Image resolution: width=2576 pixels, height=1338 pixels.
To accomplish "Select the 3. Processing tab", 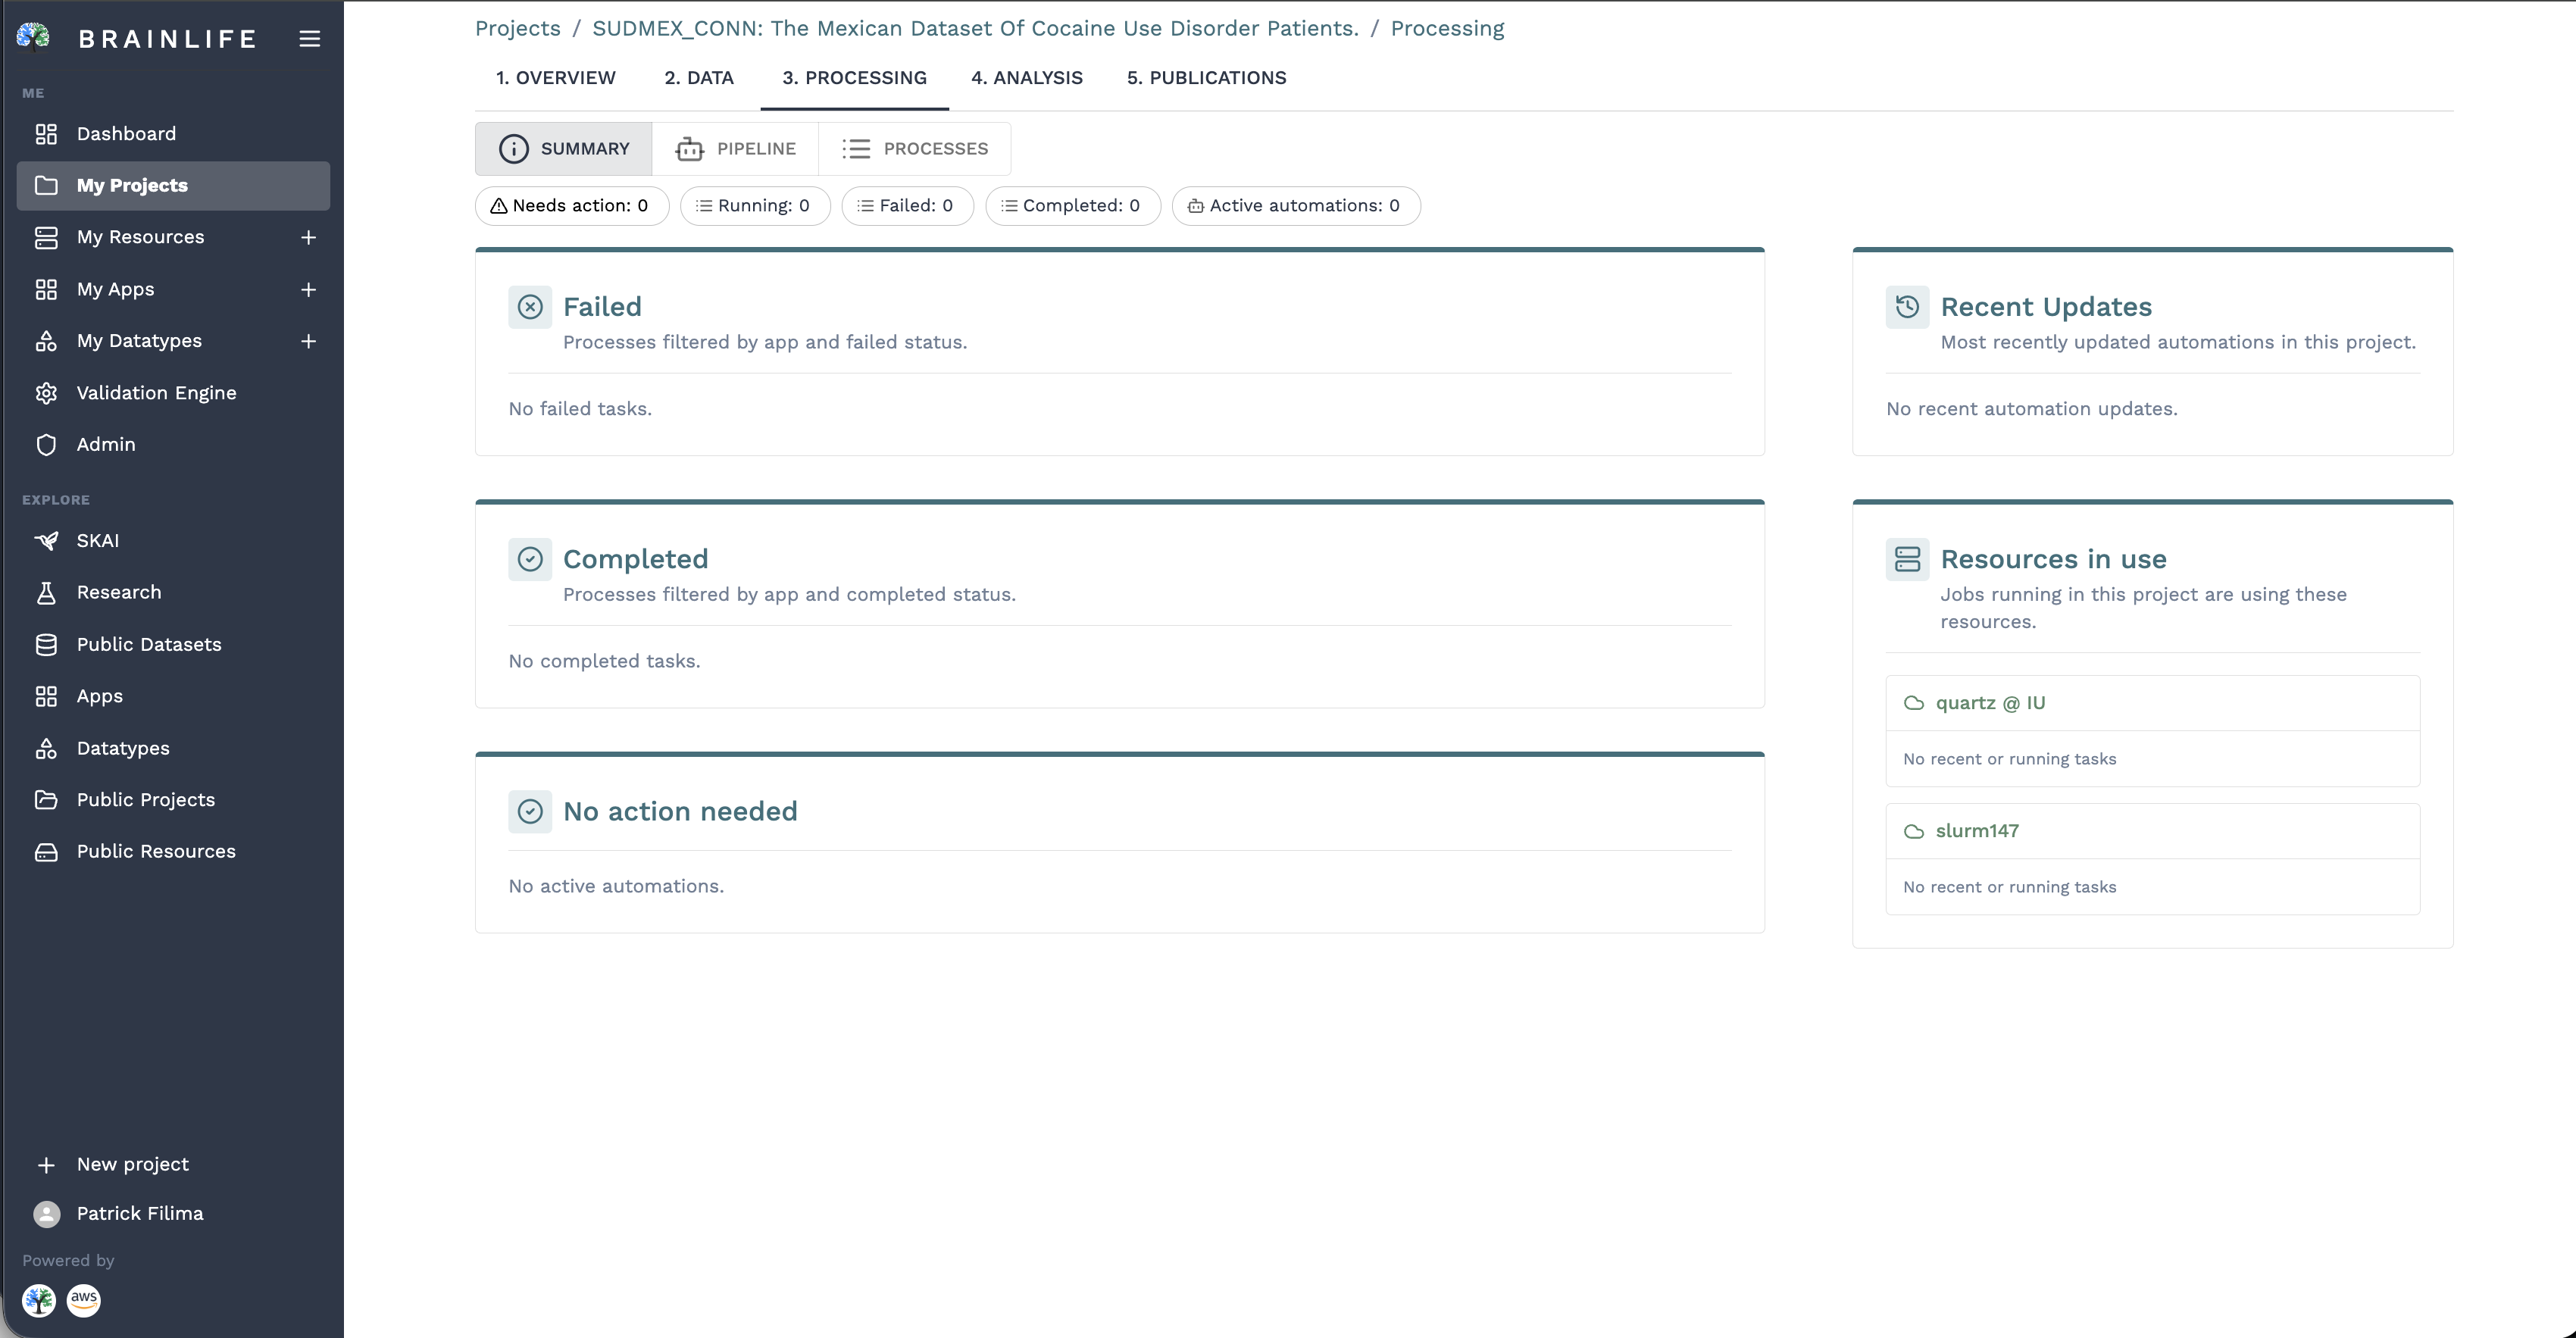I will [x=855, y=78].
